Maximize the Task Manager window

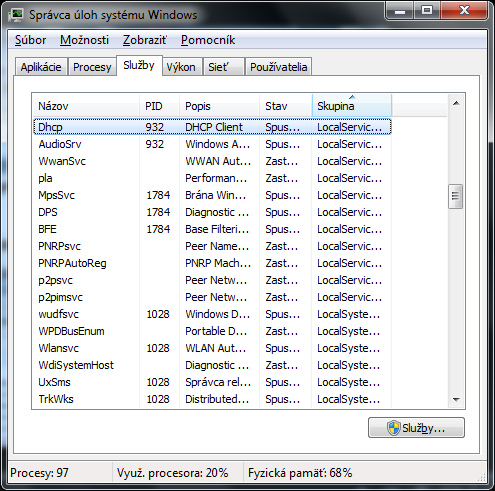point(427,12)
